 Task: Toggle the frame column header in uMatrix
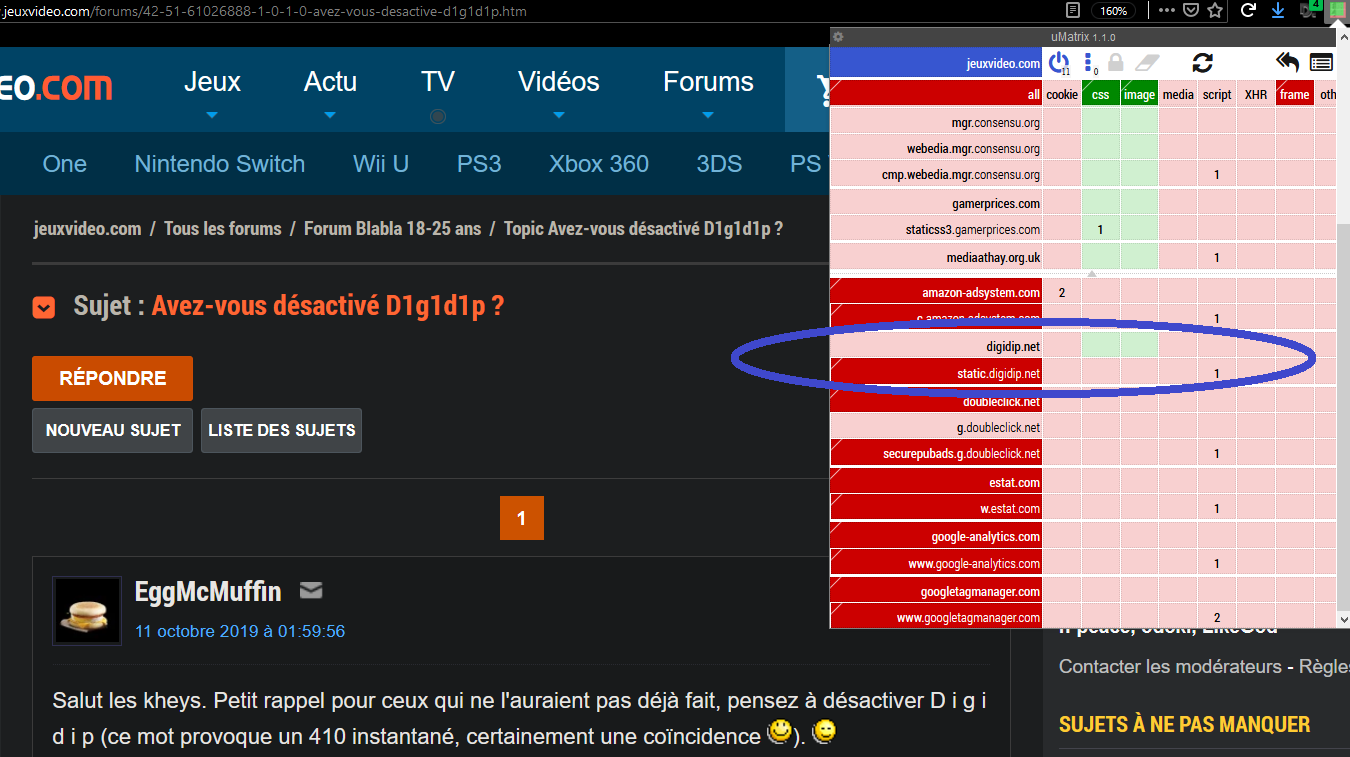(x=1294, y=94)
